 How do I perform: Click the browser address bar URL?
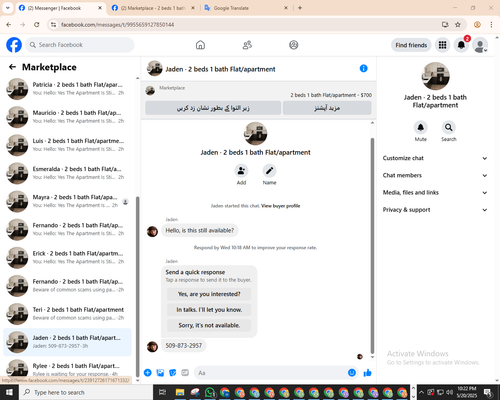point(117,25)
